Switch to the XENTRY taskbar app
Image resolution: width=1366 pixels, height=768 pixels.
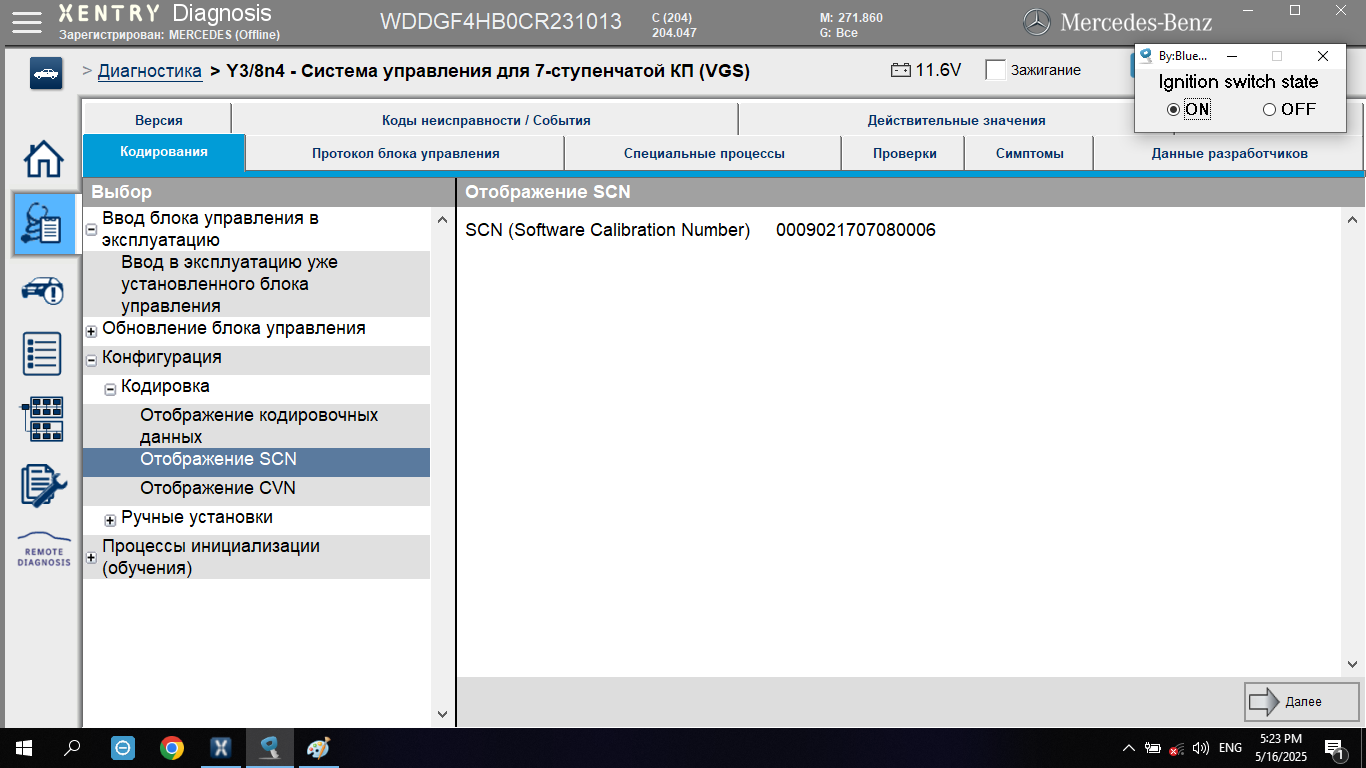click(221, 747)
